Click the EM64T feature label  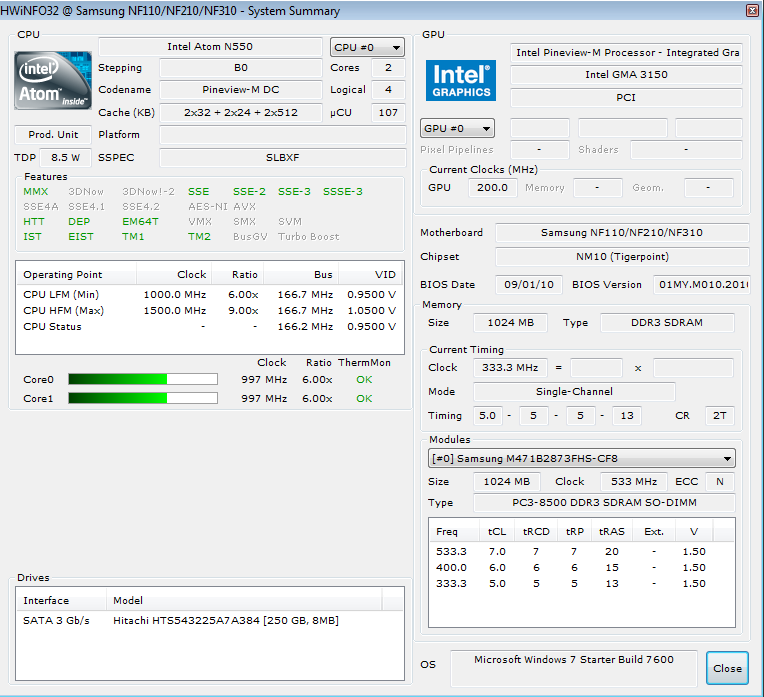coord(140,221)
